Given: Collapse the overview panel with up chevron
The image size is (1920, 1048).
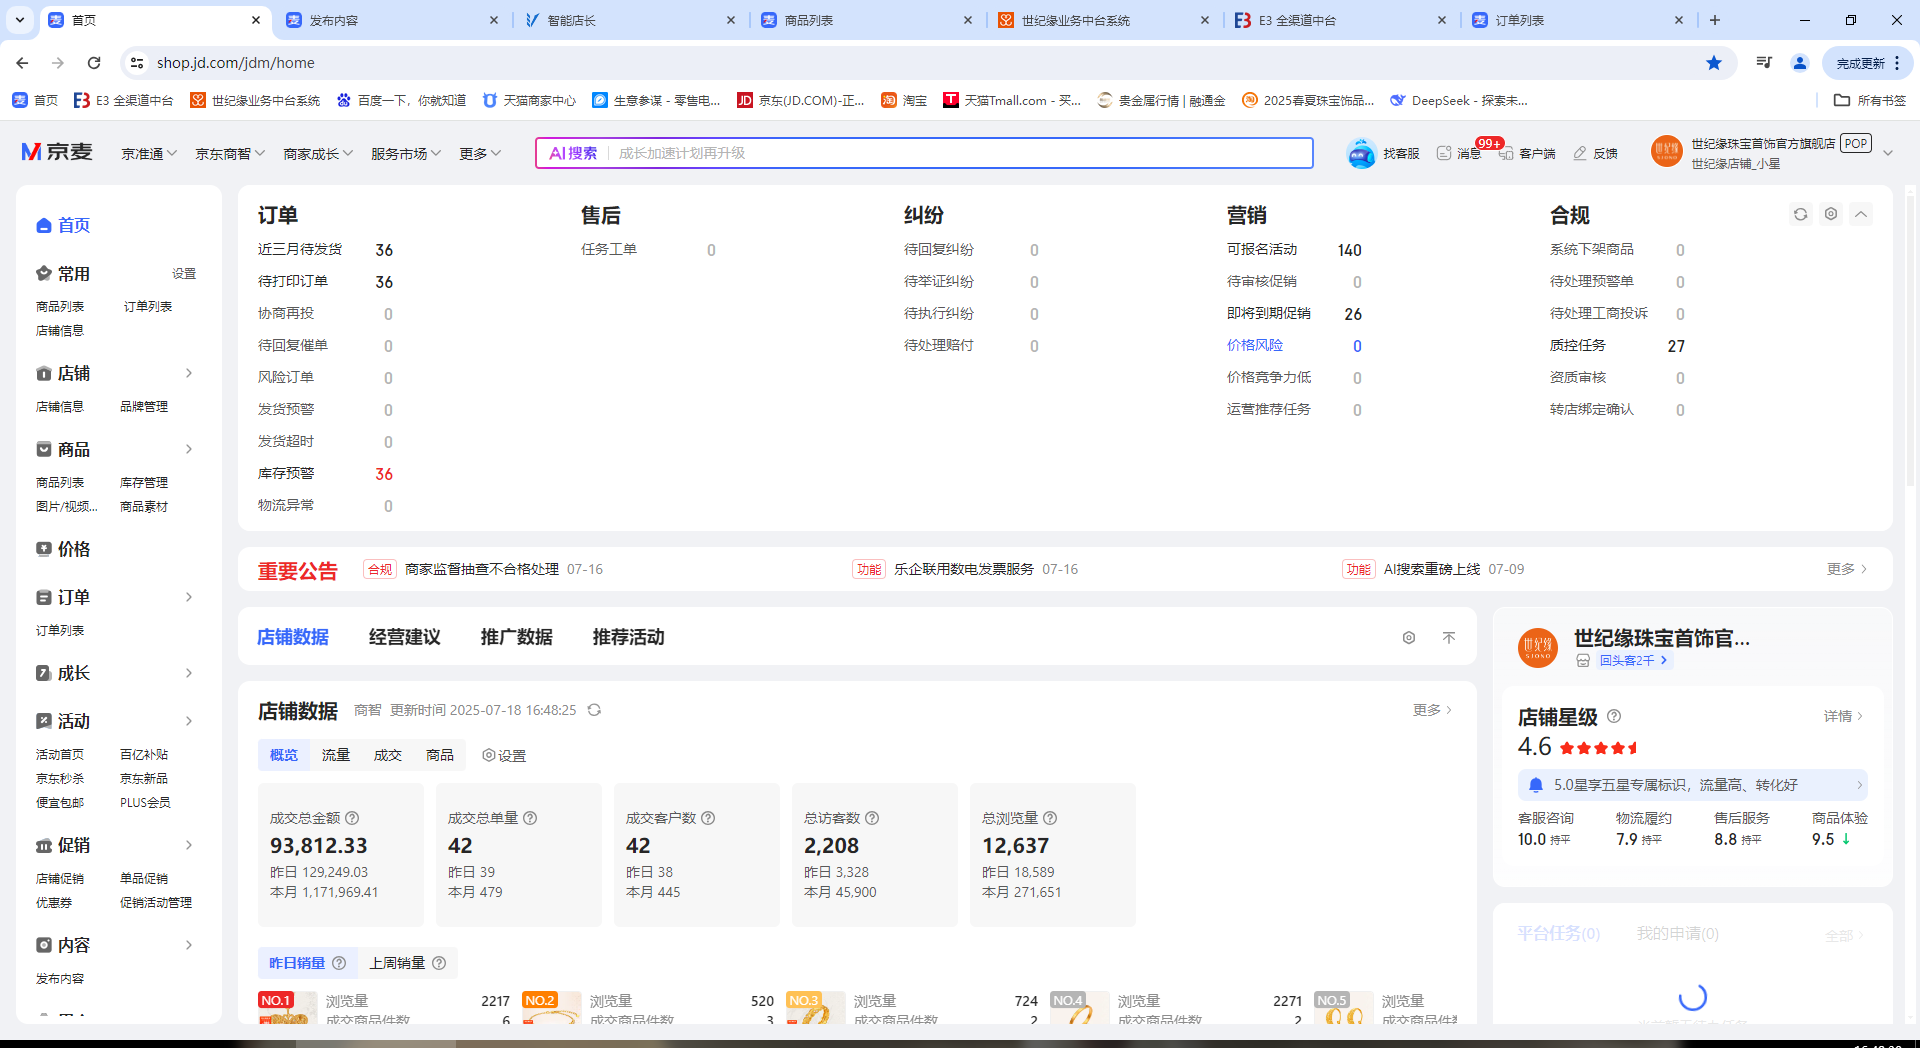Looking at the screenshot, I should pyautogui.click(x=1861, y=214).
